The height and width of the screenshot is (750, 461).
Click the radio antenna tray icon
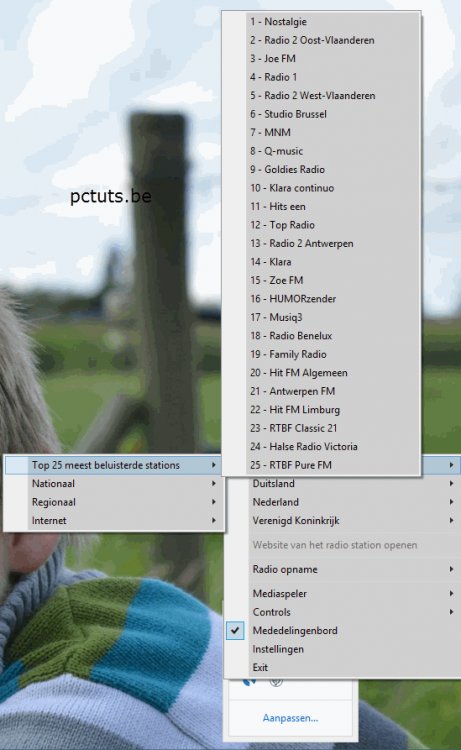point(276,683)
